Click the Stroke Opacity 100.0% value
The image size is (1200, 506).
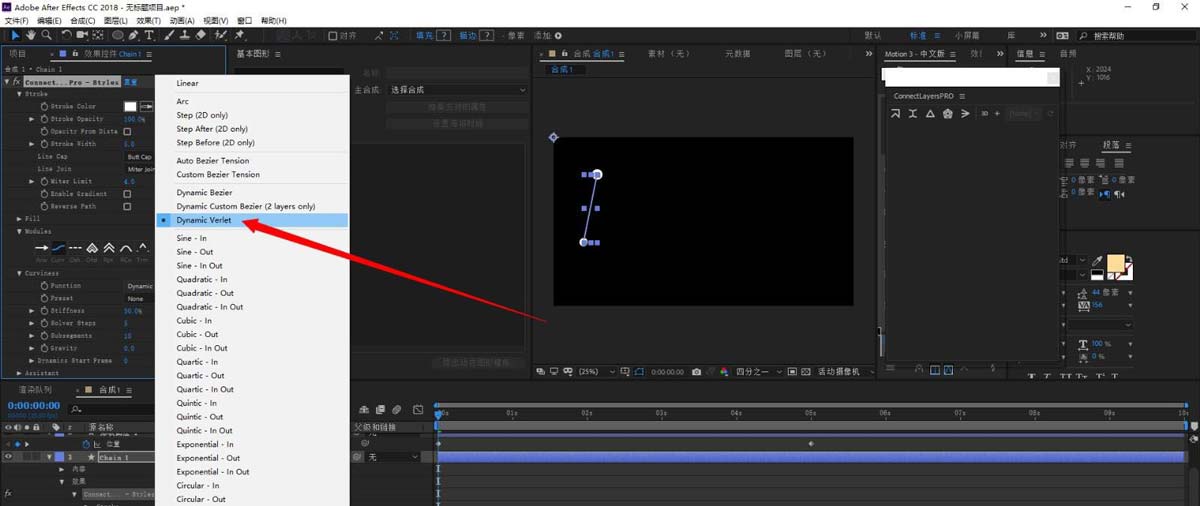point(135,119)
